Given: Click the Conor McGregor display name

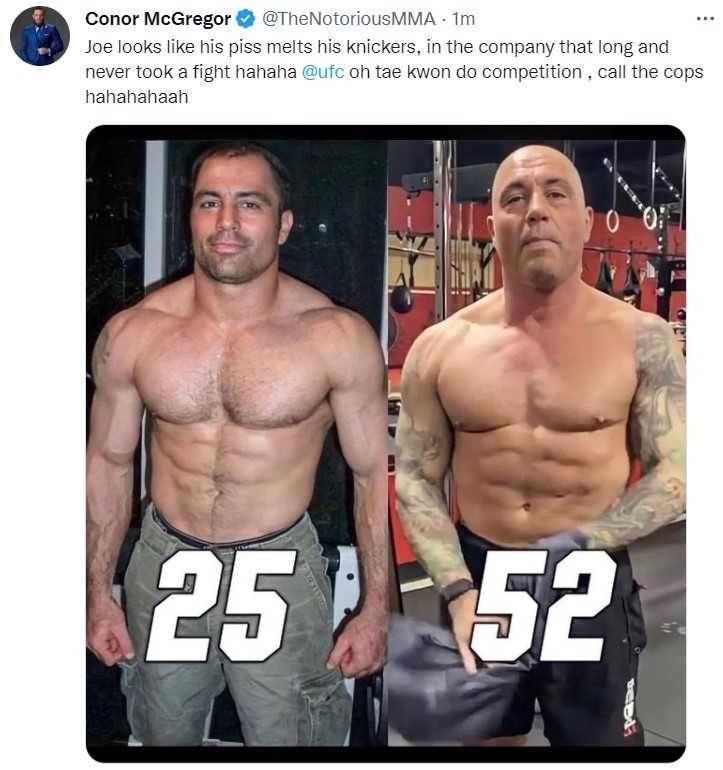Looking at the screenshot, I should [x=158, y=19].
